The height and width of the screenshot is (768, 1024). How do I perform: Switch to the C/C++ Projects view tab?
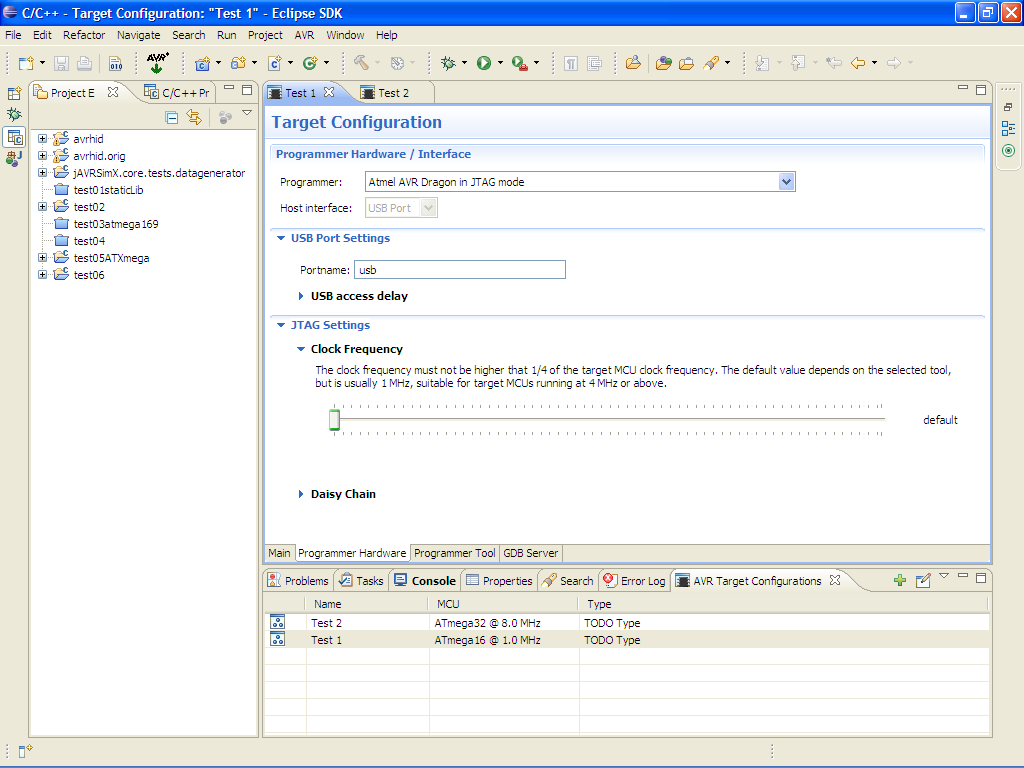pyautogui.click(x=177, y=93)
